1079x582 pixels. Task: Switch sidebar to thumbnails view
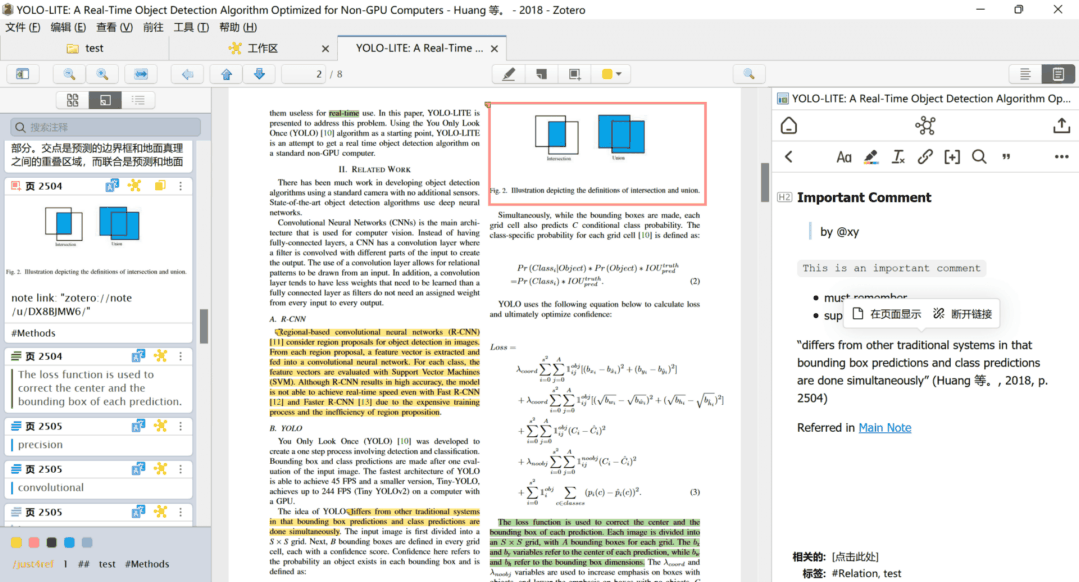pos(72,100)
